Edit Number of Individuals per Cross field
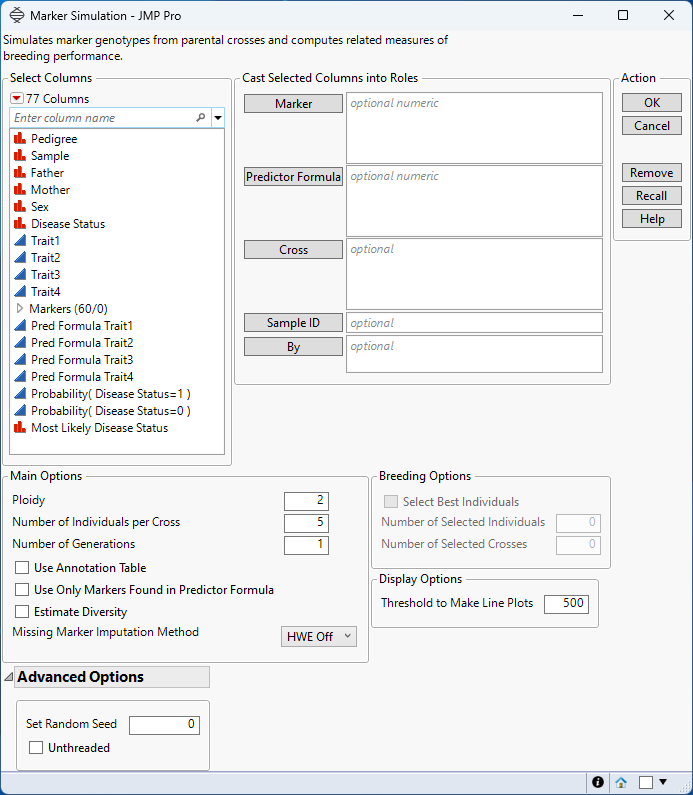The image size is (693, 795). click(306, 523)
